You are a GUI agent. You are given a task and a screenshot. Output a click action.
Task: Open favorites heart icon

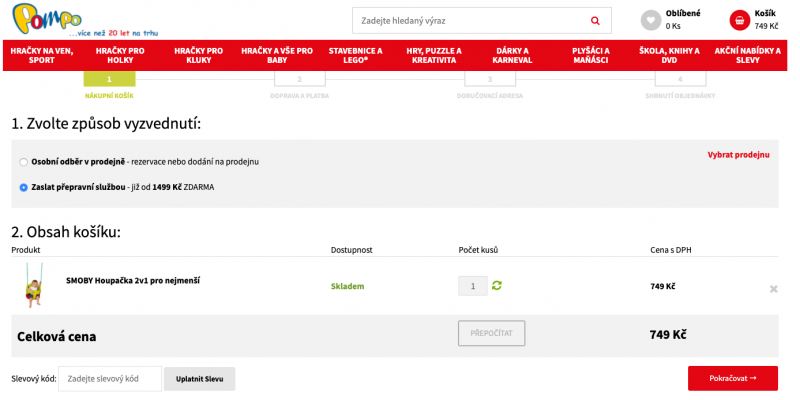pyautogui.click(x=651, y=20)
